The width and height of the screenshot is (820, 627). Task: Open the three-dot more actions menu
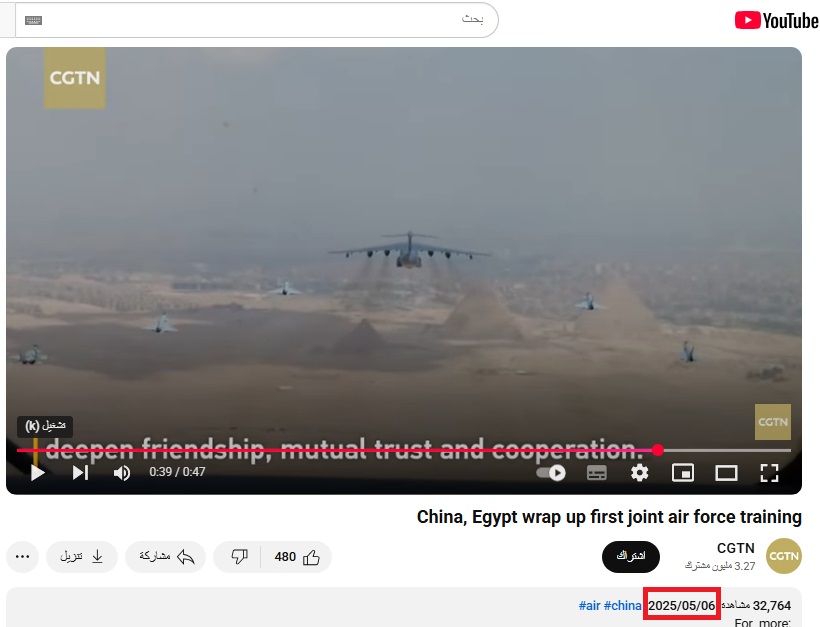[x=22, y=557]
